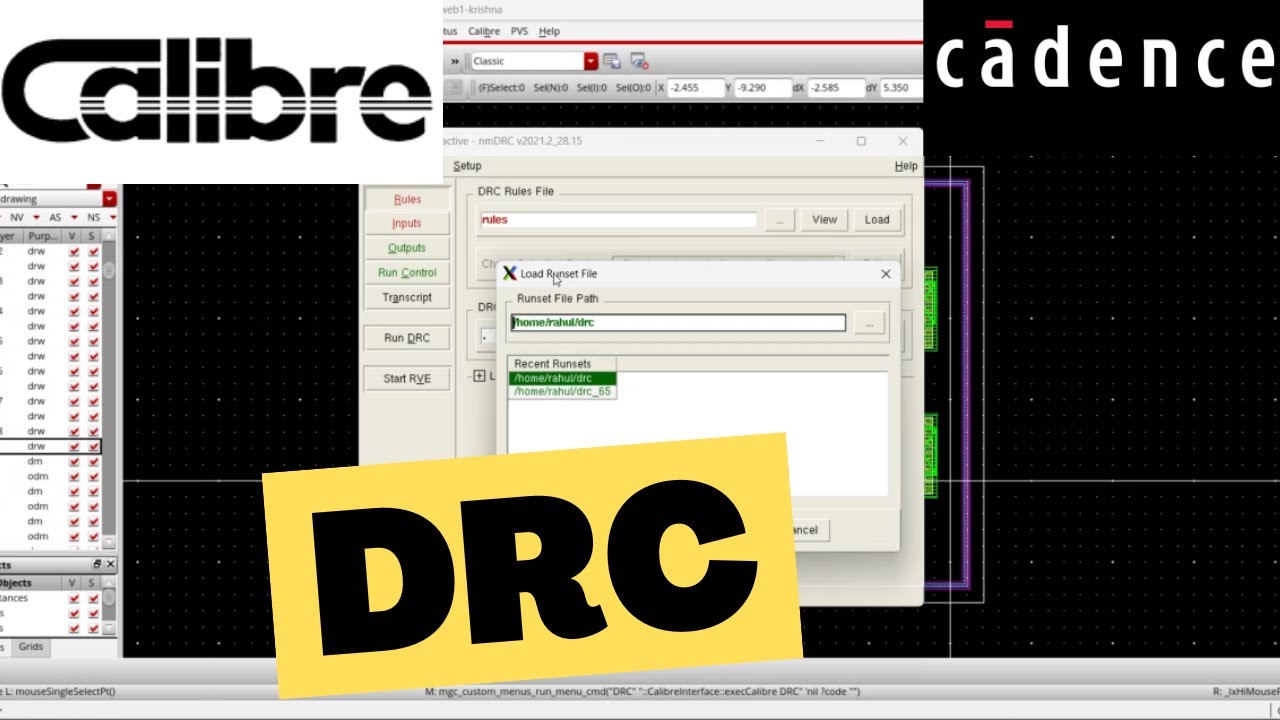Viewport: 1280px width, 720px height.
Task: Click the DRC Rules File field containing rules
Action: coord(618,220)
